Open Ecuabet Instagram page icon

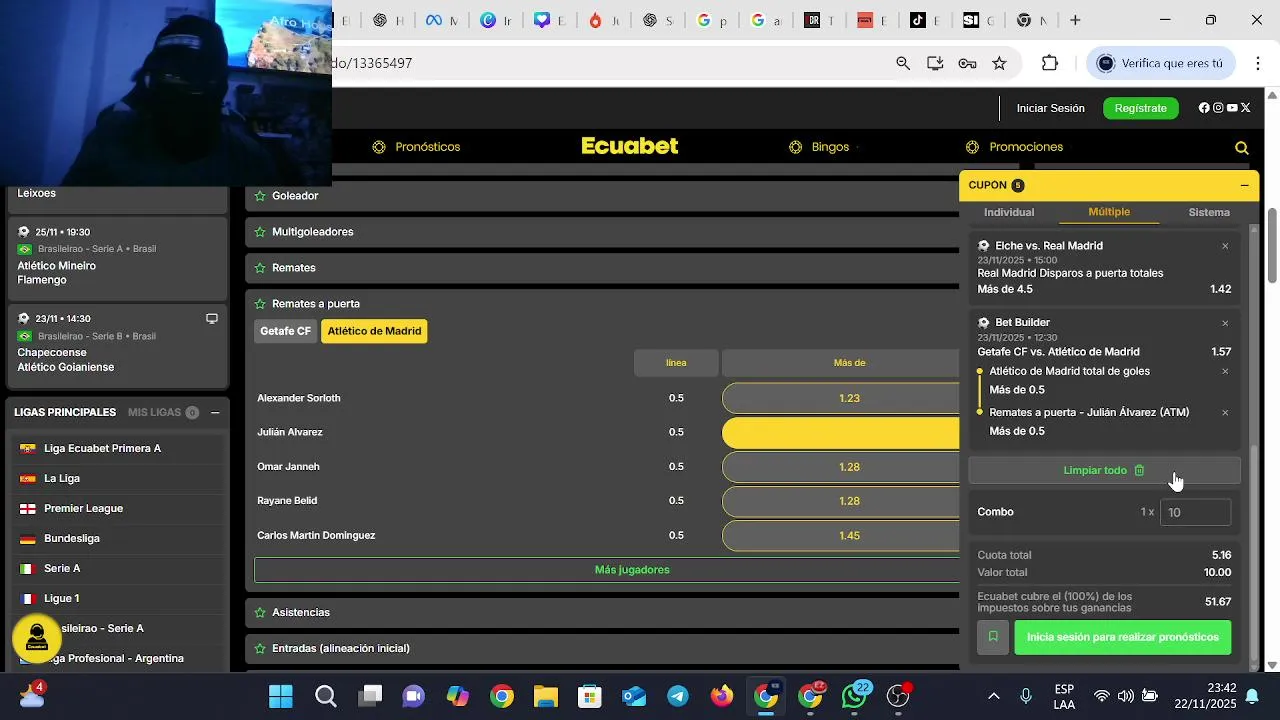tap(1218, 108)
